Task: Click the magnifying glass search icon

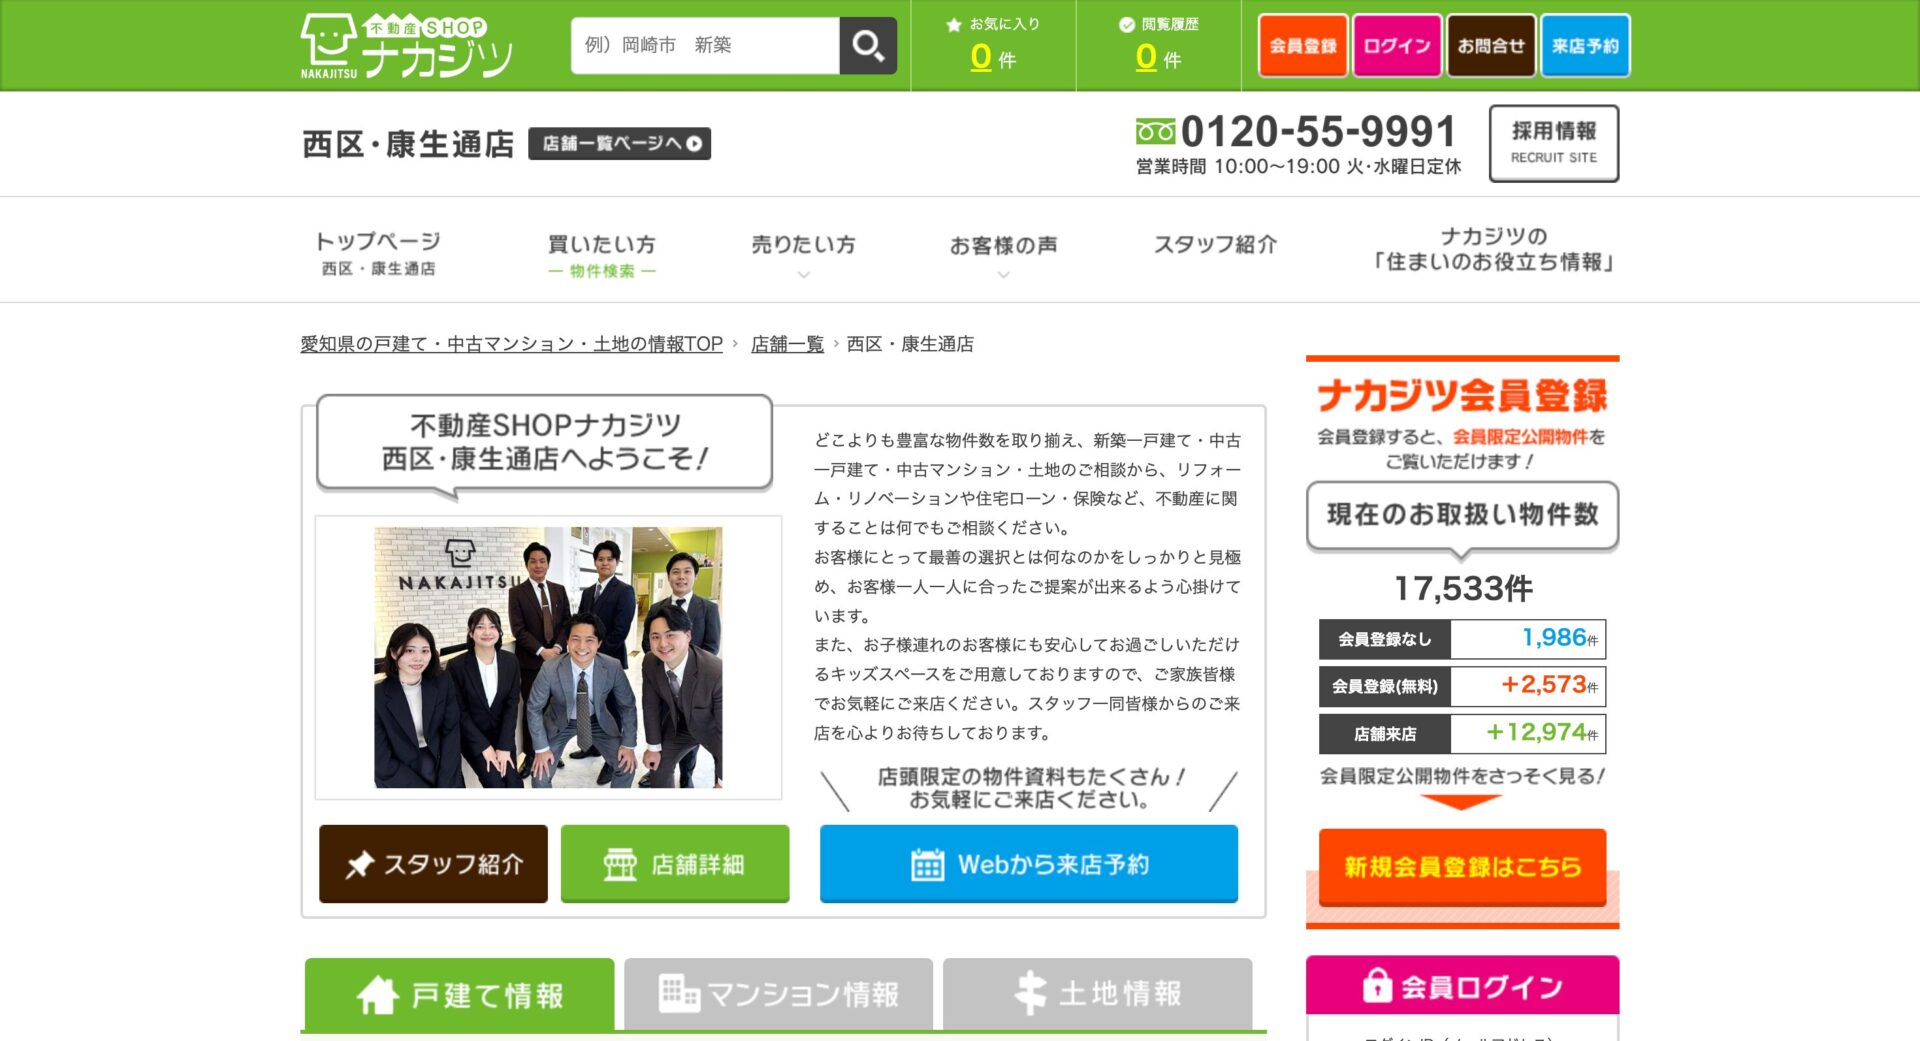Action: pyautogui.click(x=867, y=46)
